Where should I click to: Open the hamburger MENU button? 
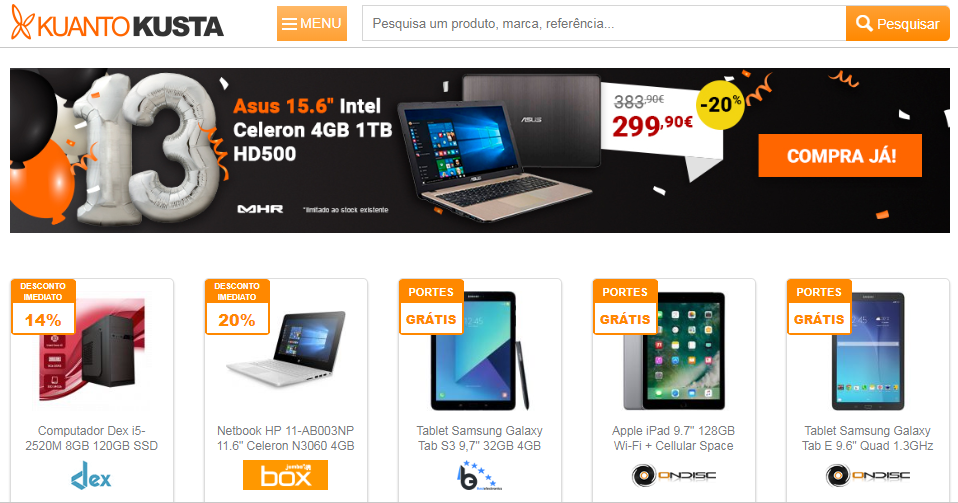click(312, 24)
